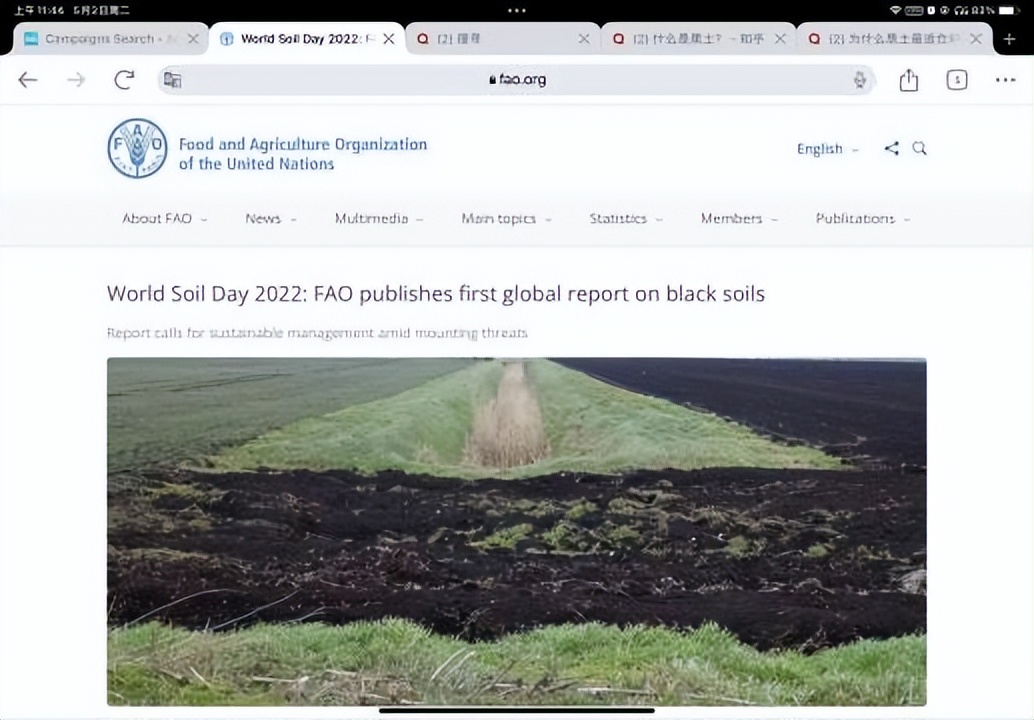The image size is (1034, 720).
Task: Close the World Soil Day 2022 tab
Action: 389,39
